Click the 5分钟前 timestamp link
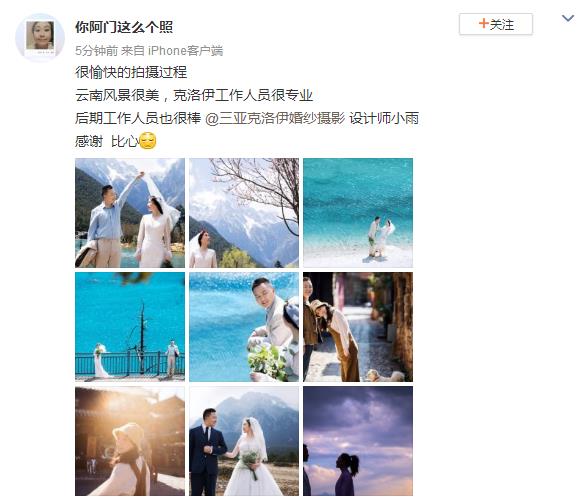Screen dimensions: 585x504 (x=96, y=50)
